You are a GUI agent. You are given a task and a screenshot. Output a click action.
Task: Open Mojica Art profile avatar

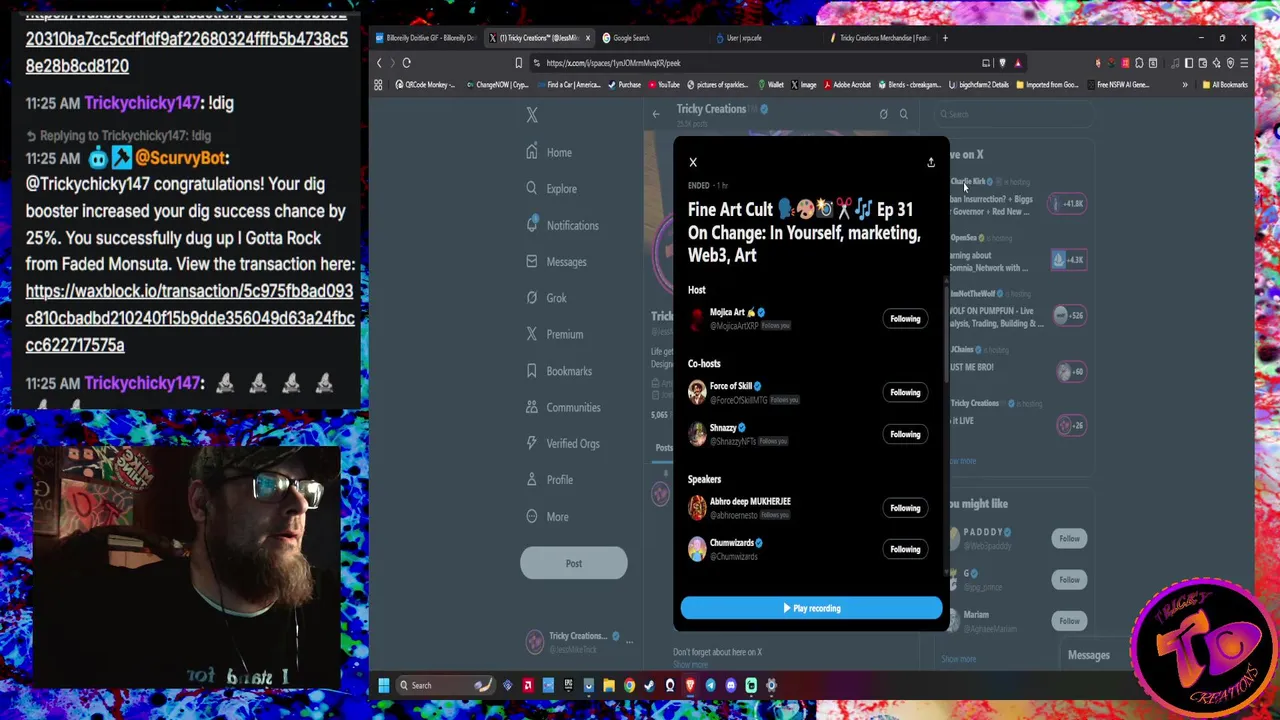(697, 318)
